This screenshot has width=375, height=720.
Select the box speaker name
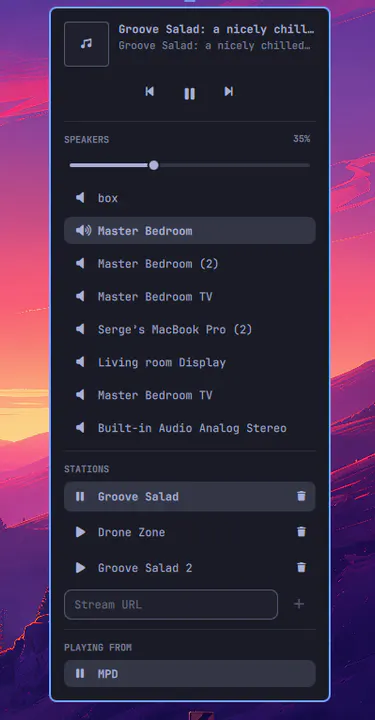click(108, 198)
